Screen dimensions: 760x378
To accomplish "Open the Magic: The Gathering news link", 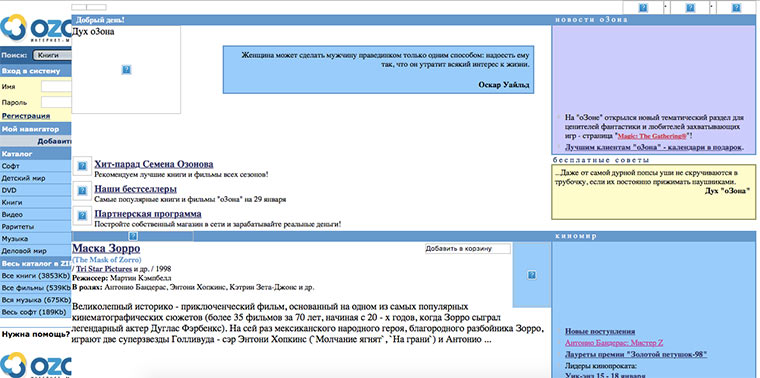I will click(653, 137).
